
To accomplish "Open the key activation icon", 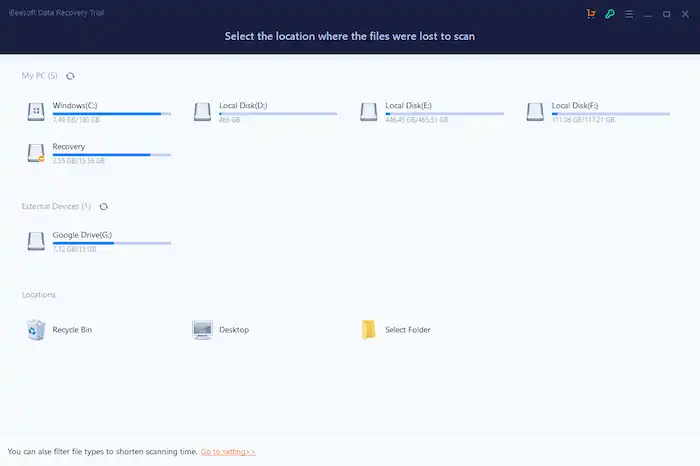I will [609, 14].
